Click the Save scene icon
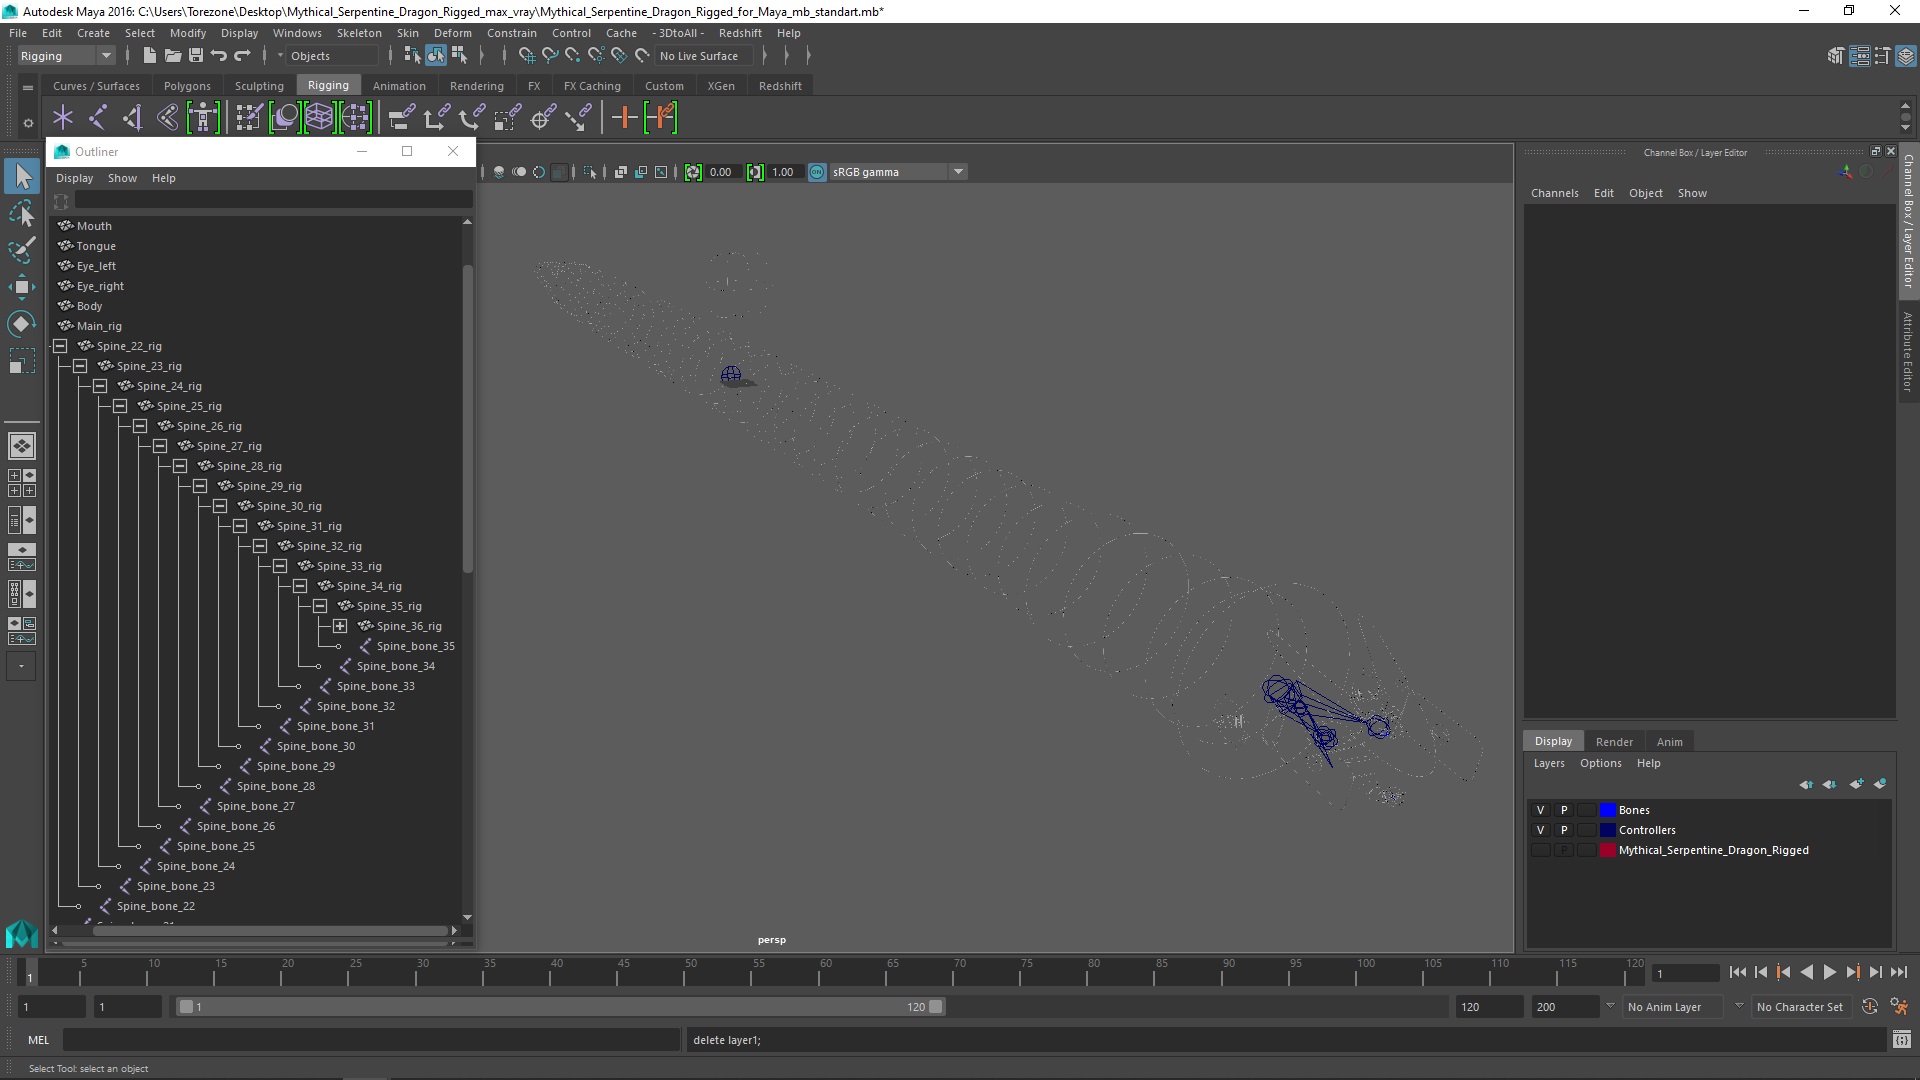This screenshot has width=1920, height=1080. (196, 56)
